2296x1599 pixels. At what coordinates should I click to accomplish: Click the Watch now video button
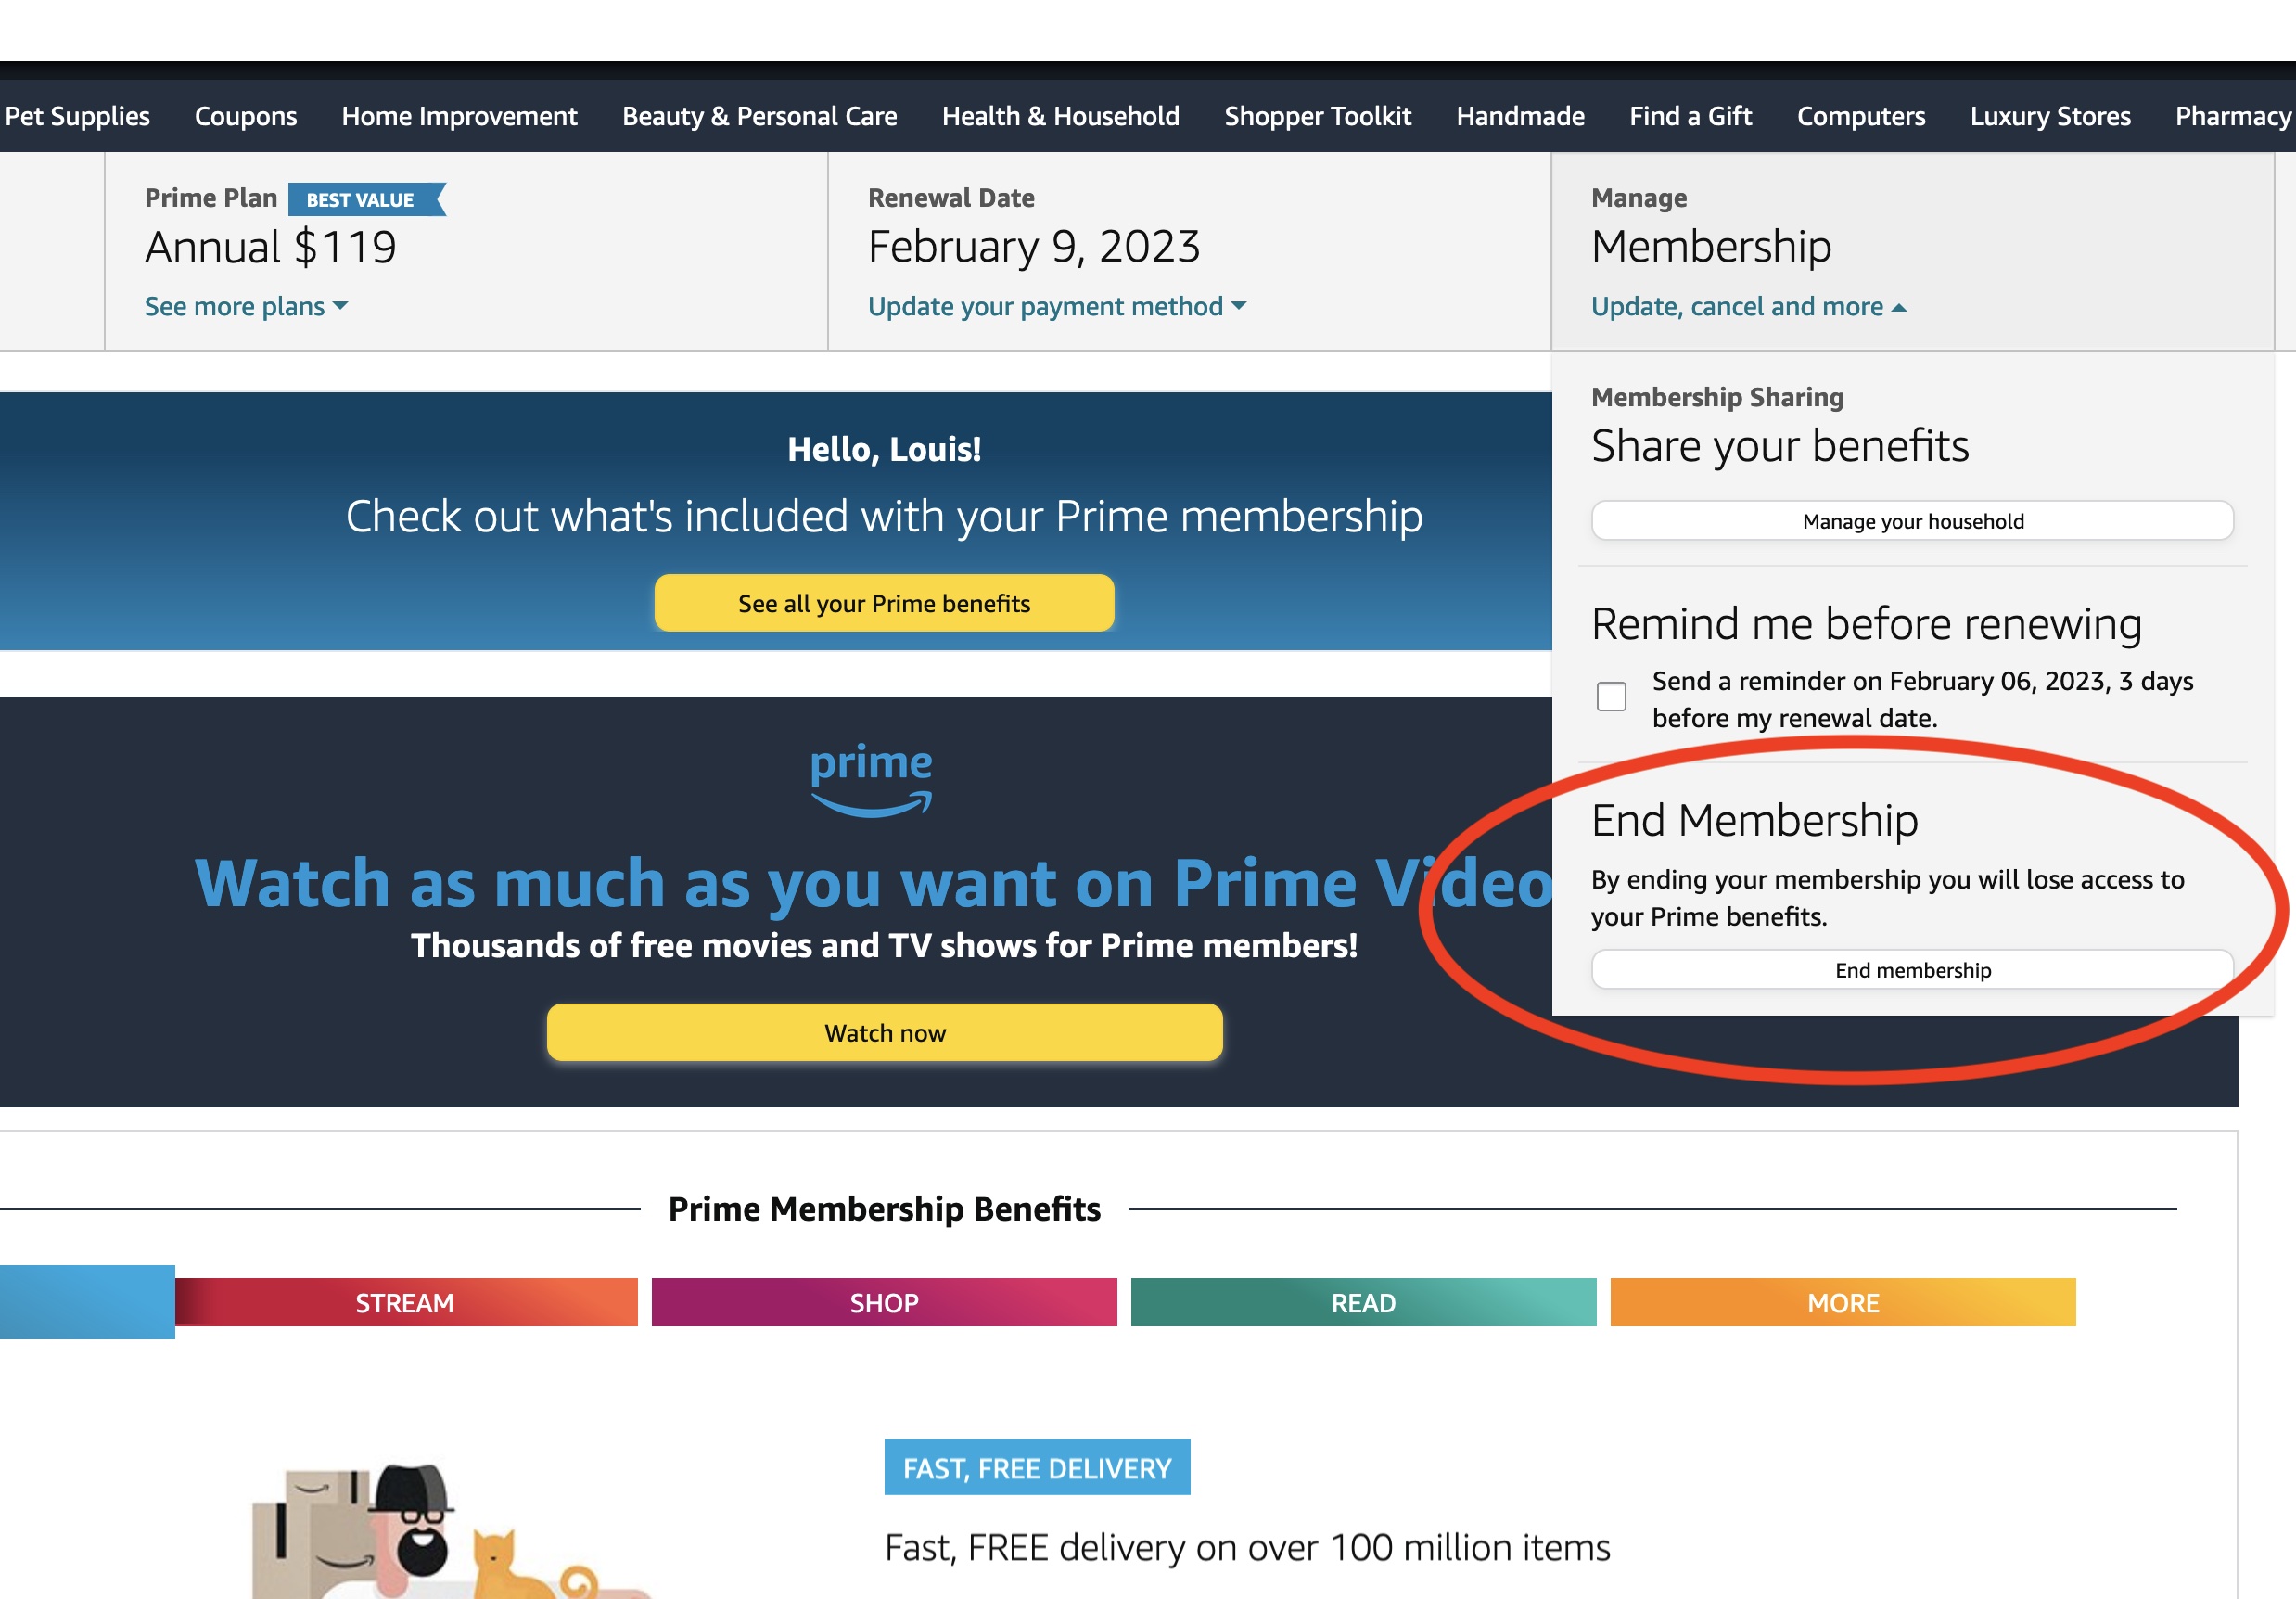[x=885, y=1031]
